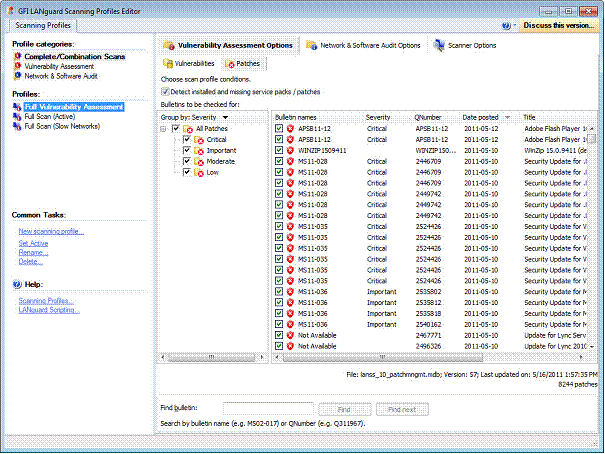The width and height of the screenshot is (605, 454).
Task: Uncheck checkbox for QNumber 2467771 row
Action: tap(279, 335)
